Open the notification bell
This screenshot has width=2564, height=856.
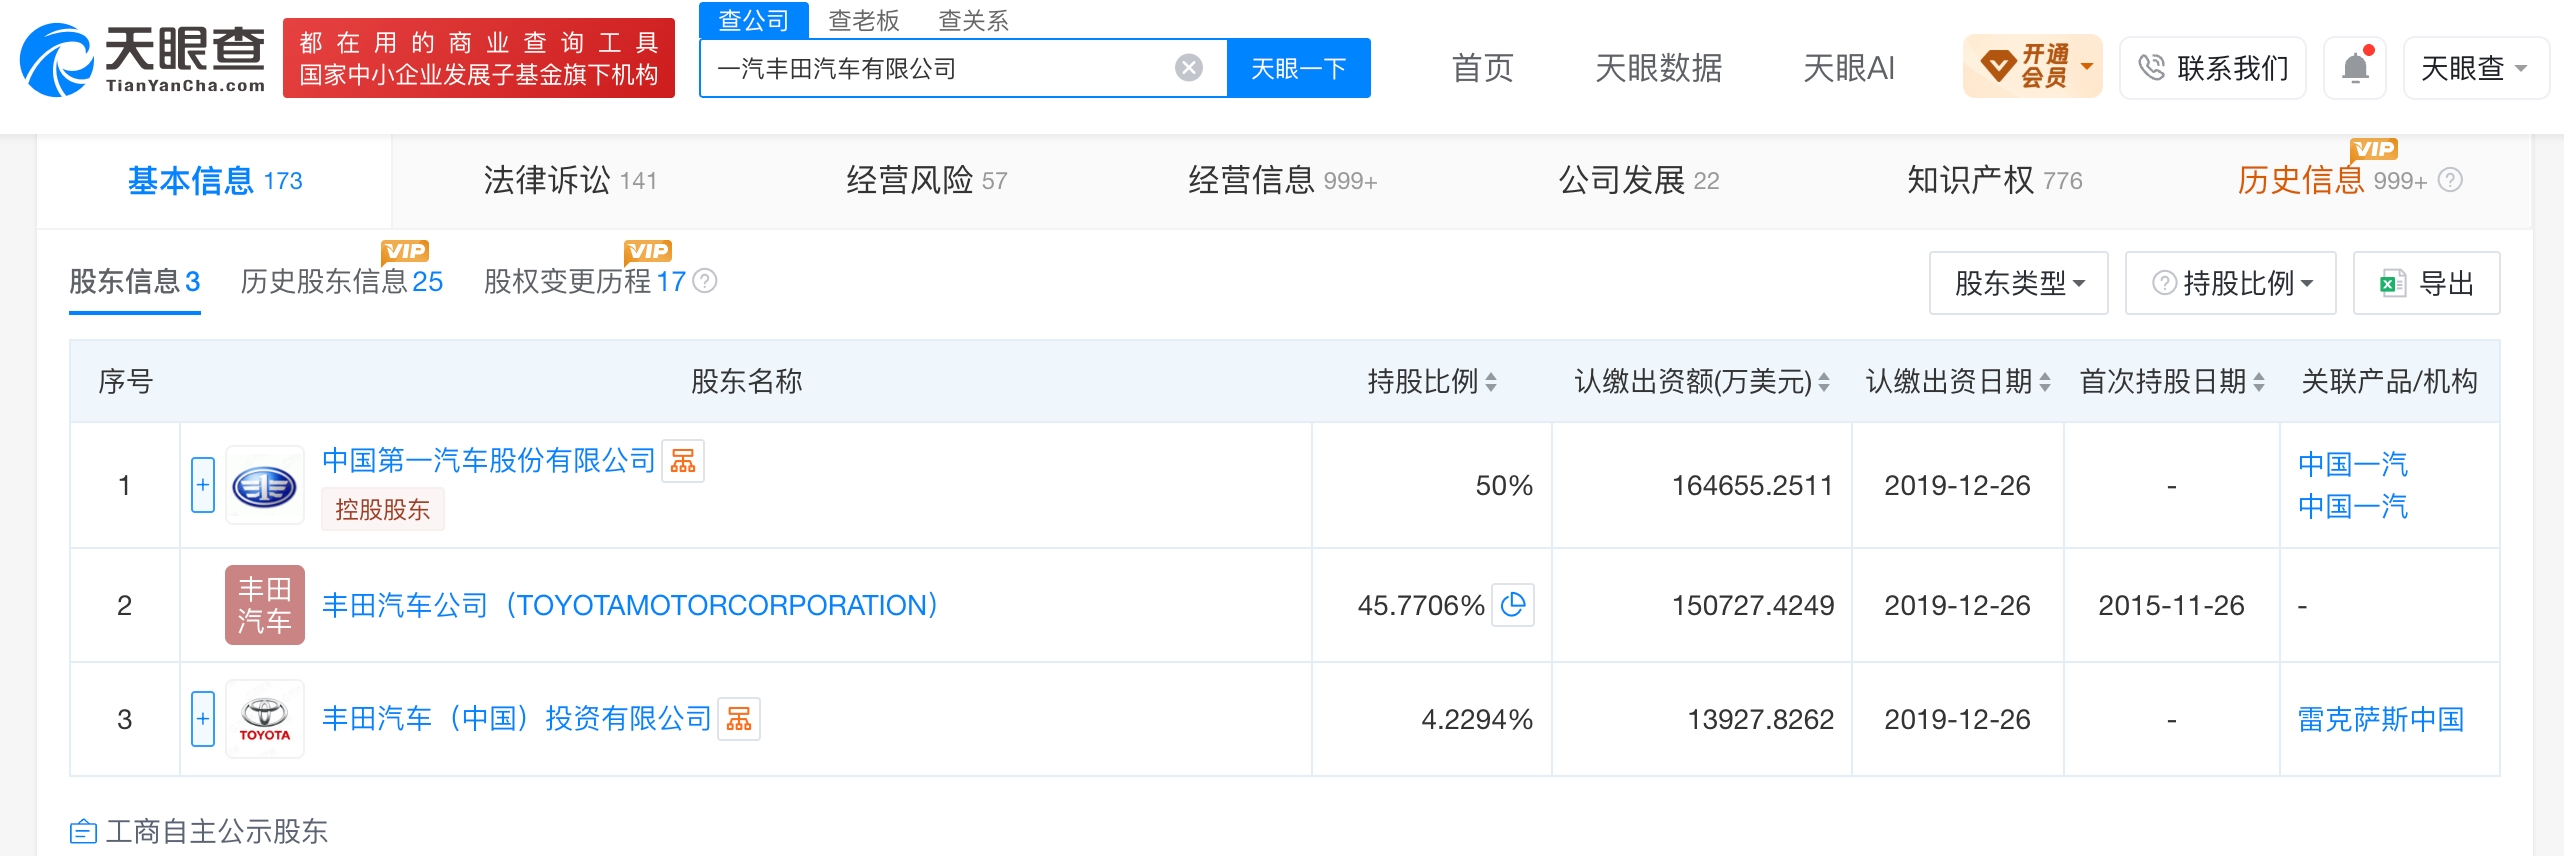coord(2355,68)
